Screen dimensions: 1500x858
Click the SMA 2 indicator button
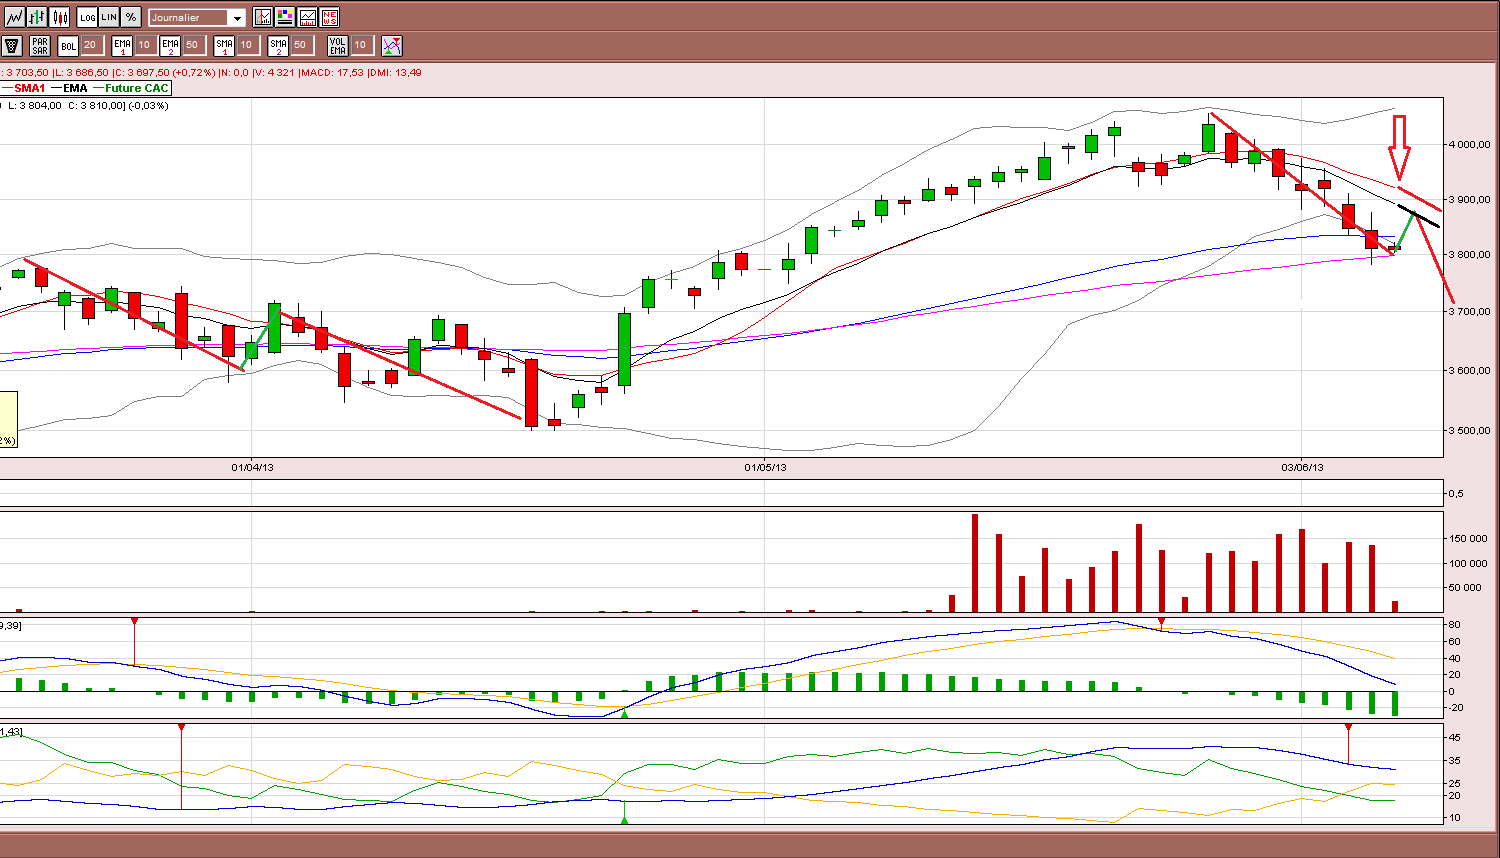pyautogui.click(x=278, y=45)
